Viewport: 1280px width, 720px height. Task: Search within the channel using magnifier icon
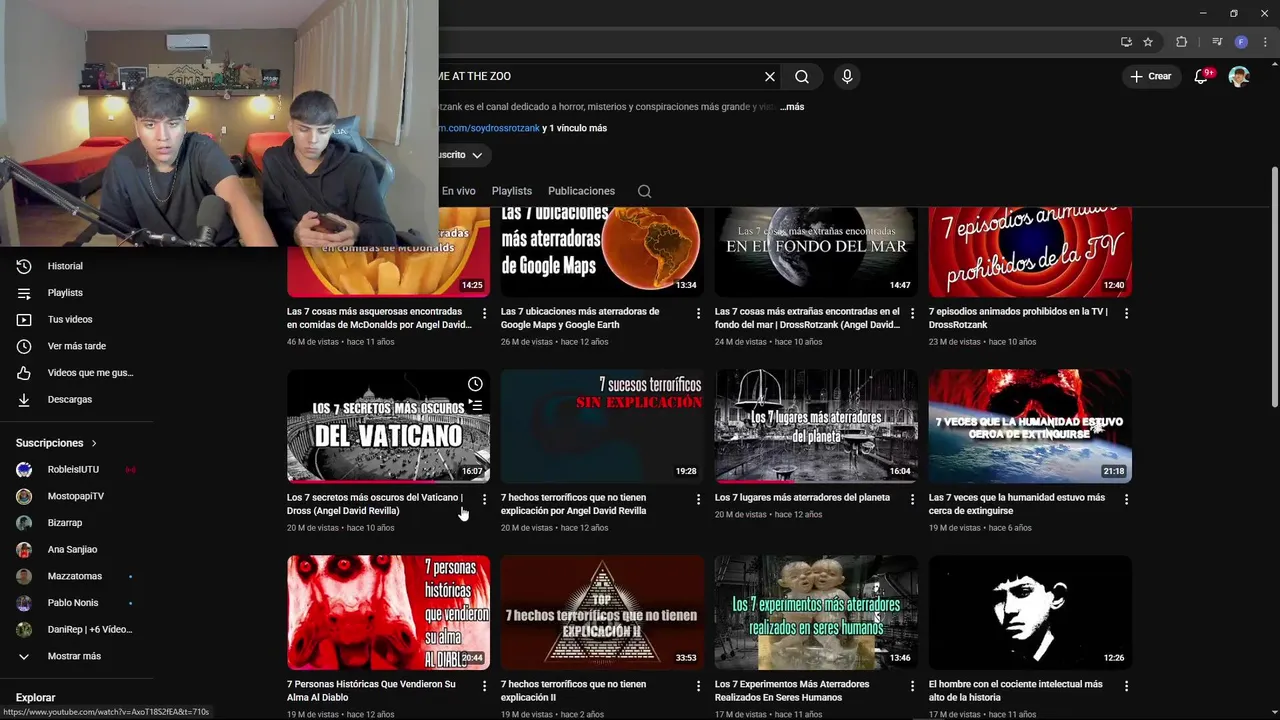pos(645,191)
